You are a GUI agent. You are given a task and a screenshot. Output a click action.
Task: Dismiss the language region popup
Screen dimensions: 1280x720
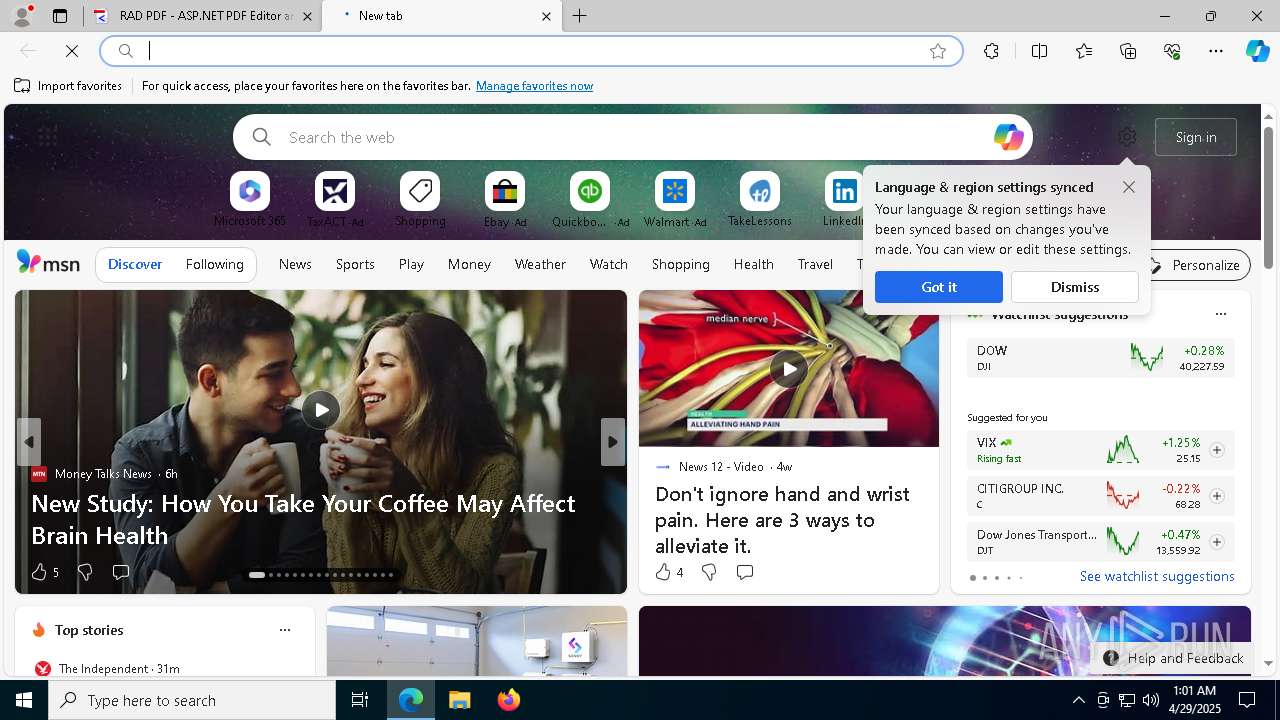pyautogui.click(x=1075, y=287)
